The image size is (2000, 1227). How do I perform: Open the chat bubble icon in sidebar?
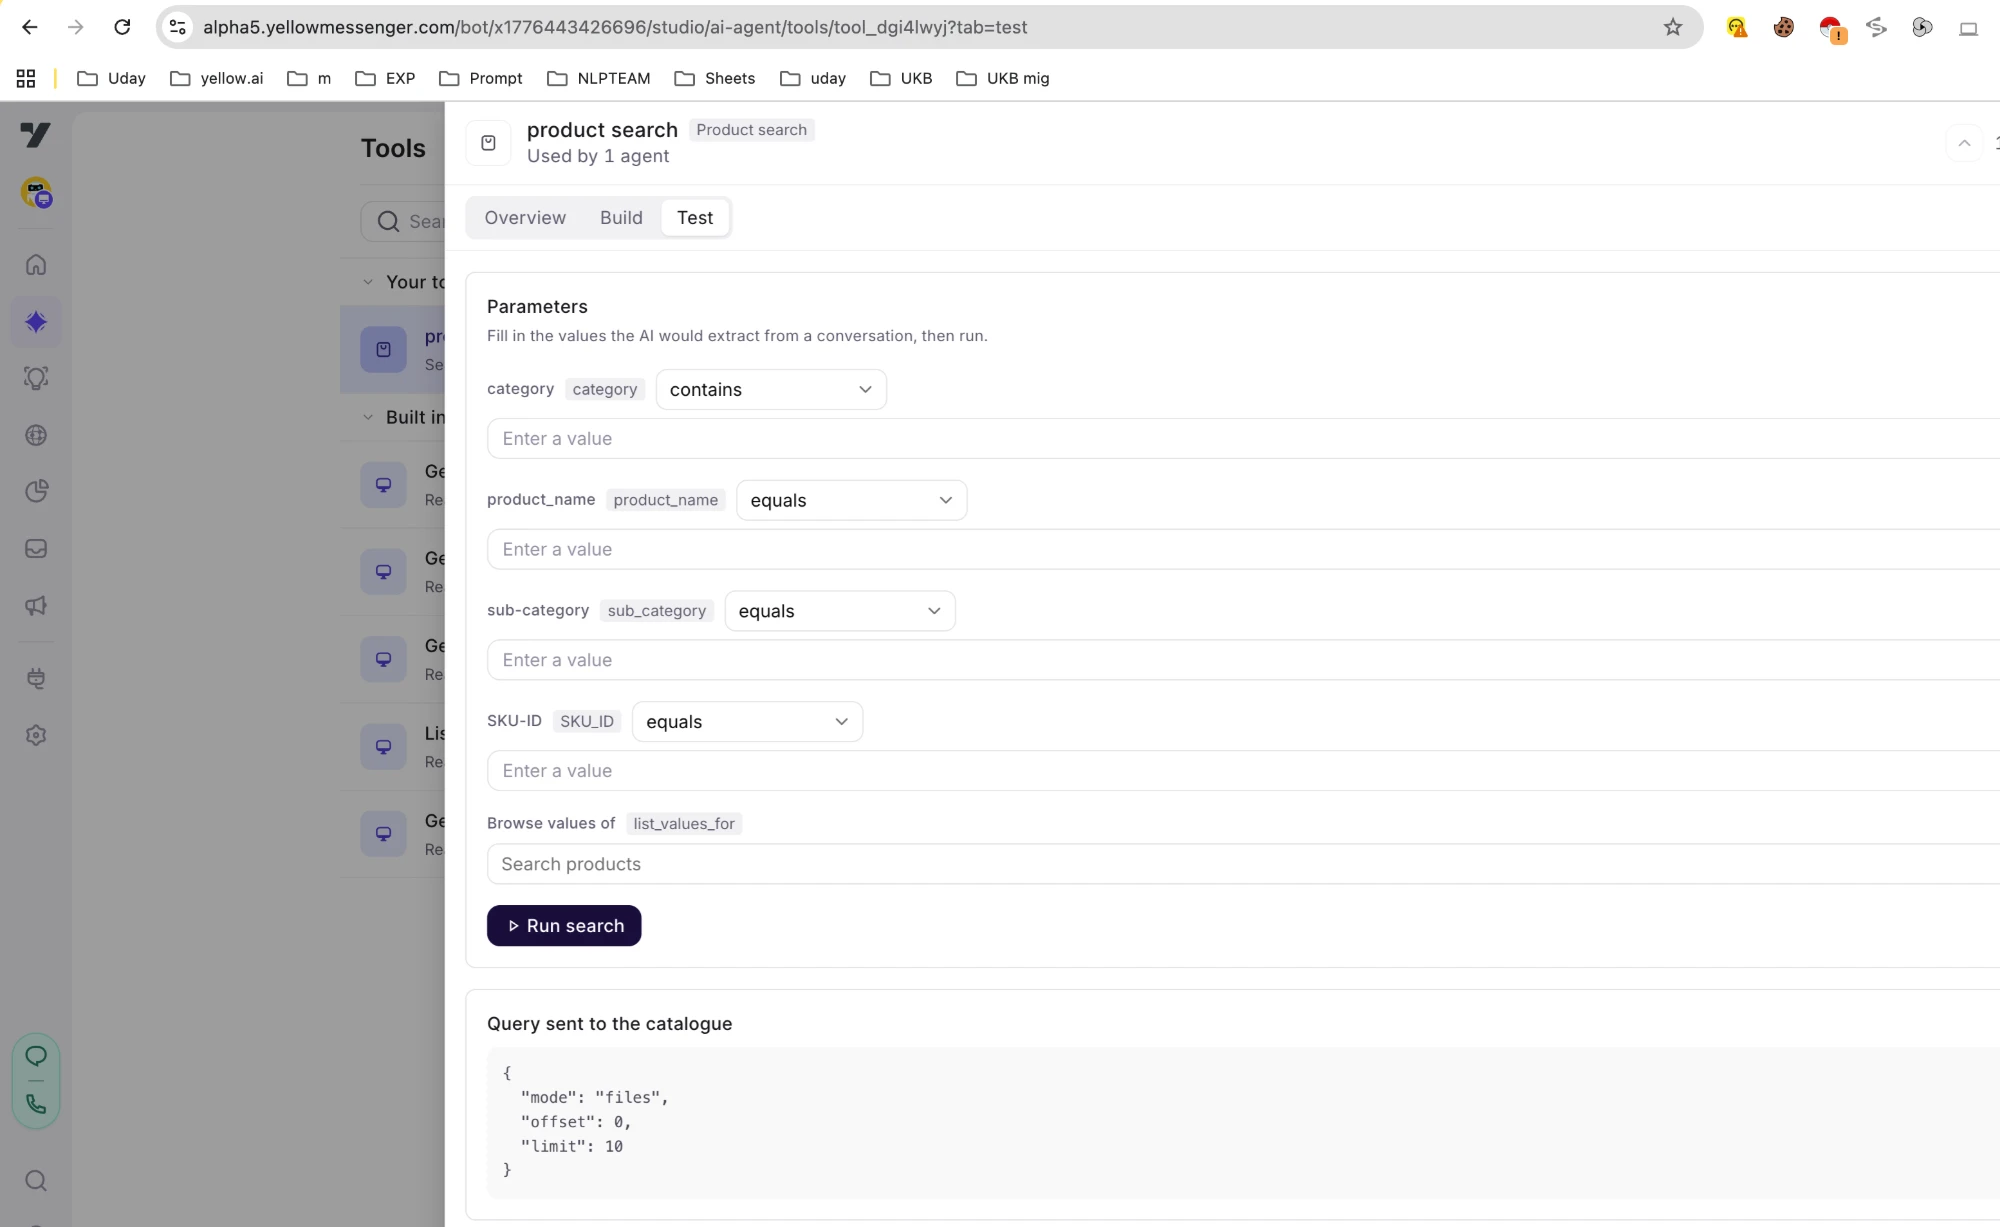coord(36,1056)
